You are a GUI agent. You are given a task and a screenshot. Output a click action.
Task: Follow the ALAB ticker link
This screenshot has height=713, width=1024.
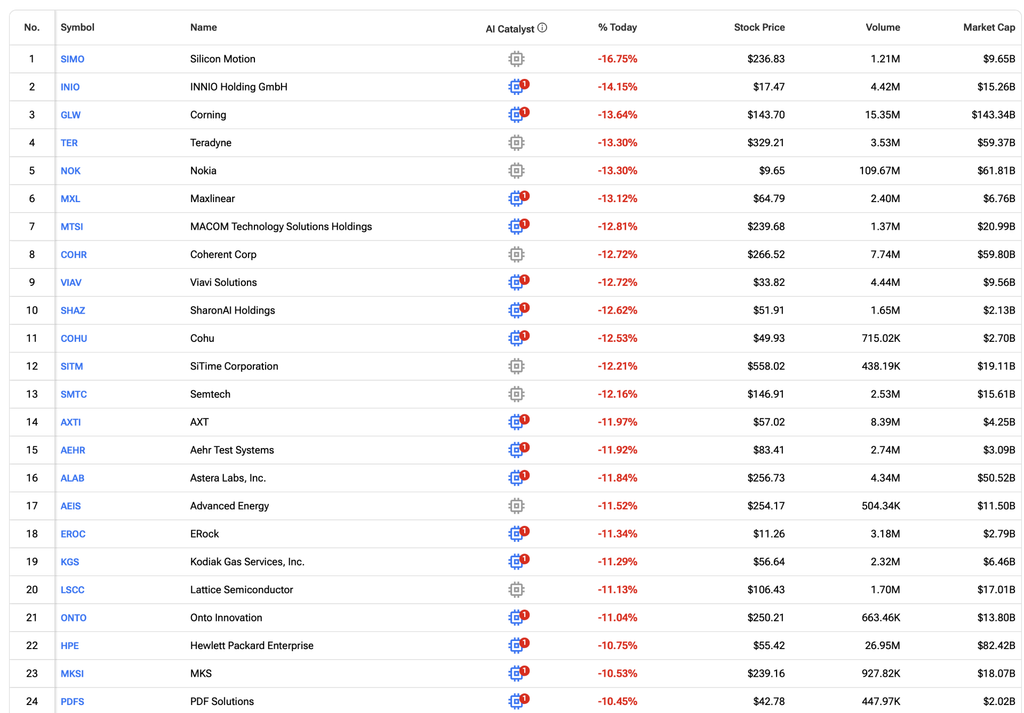[72, 478]
